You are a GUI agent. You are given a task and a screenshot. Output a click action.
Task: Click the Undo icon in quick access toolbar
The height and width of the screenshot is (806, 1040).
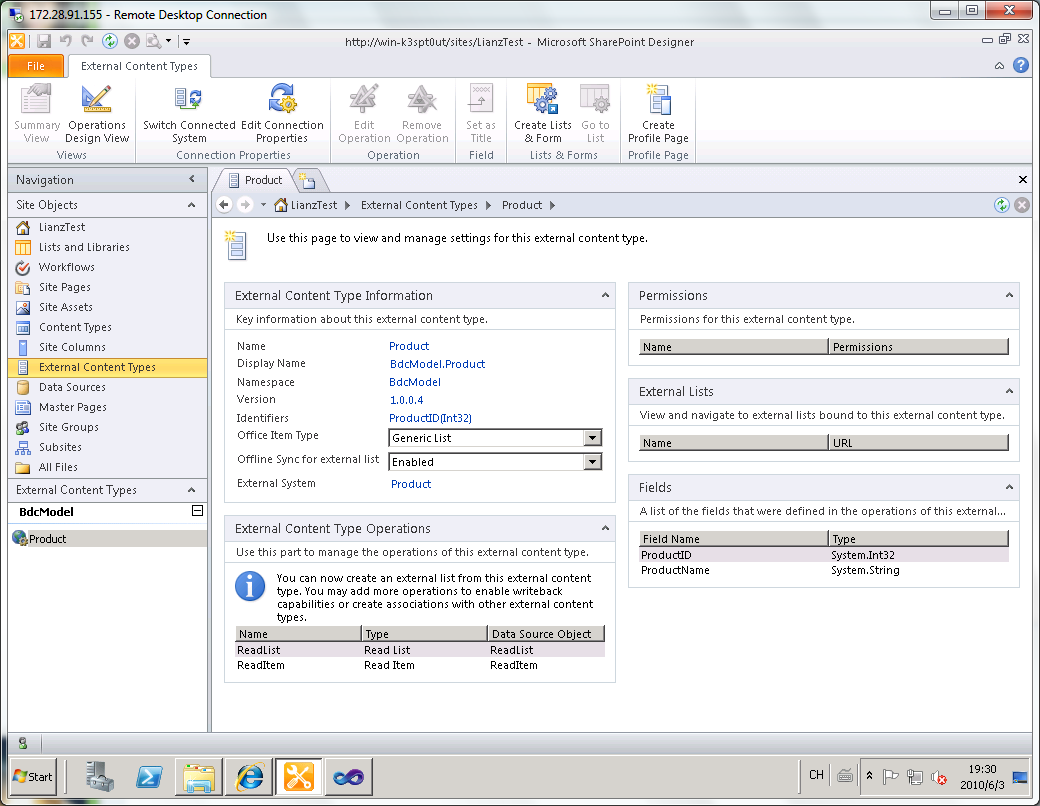click(x=66, y=41)
